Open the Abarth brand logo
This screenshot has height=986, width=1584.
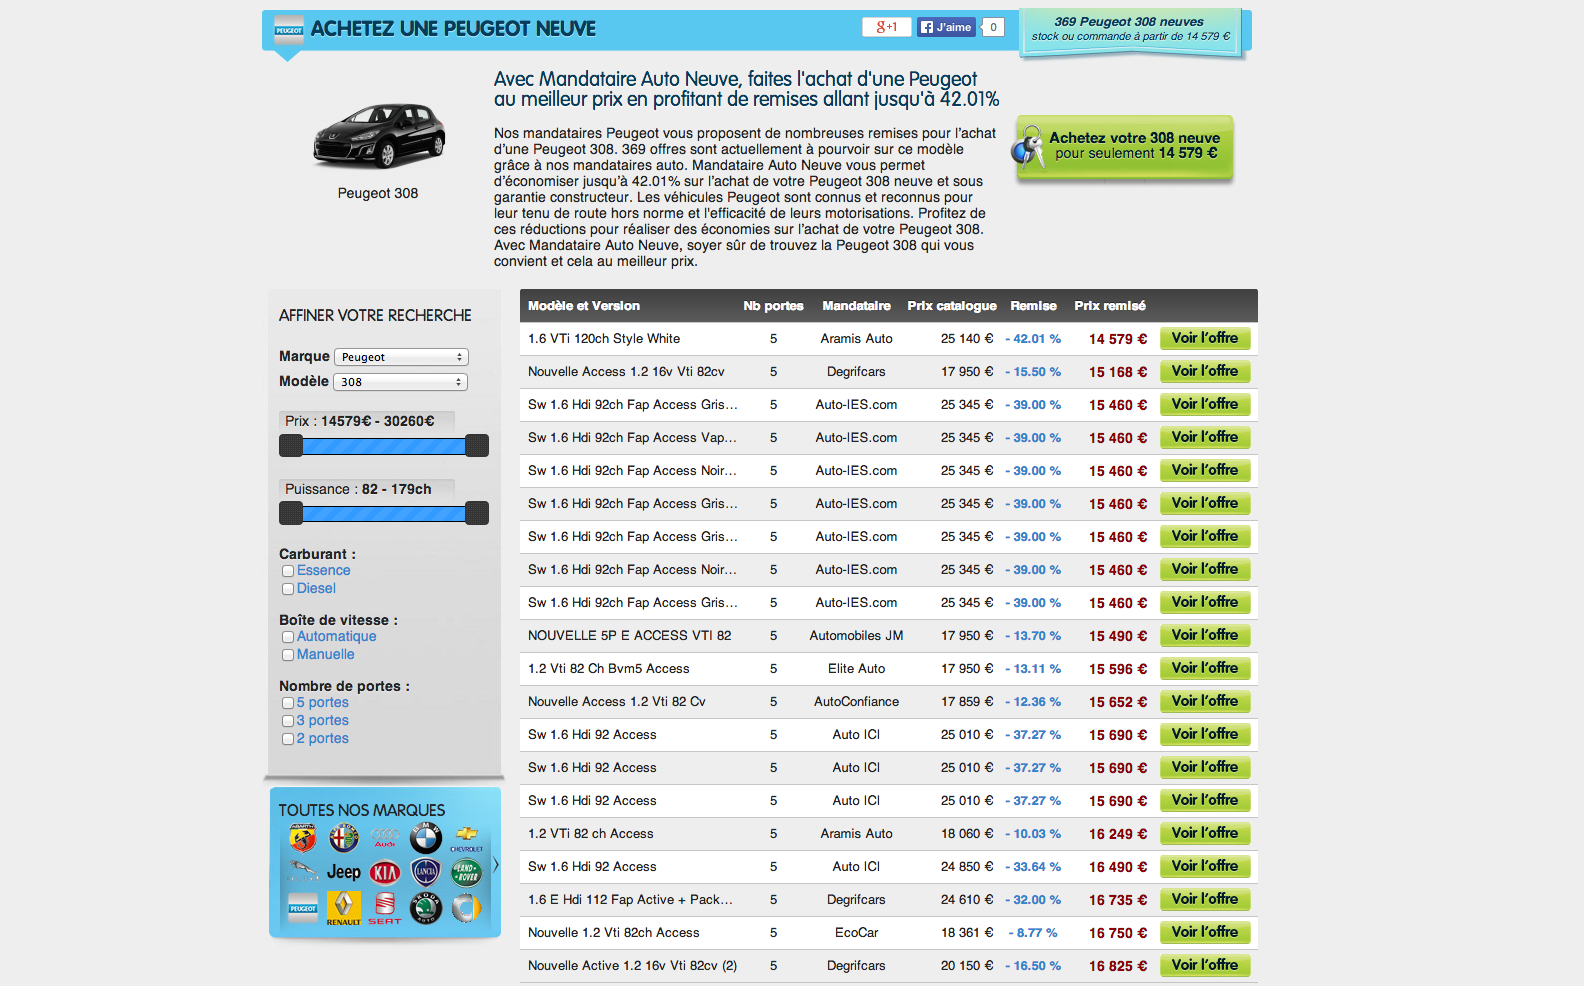(x=303, y=837)
